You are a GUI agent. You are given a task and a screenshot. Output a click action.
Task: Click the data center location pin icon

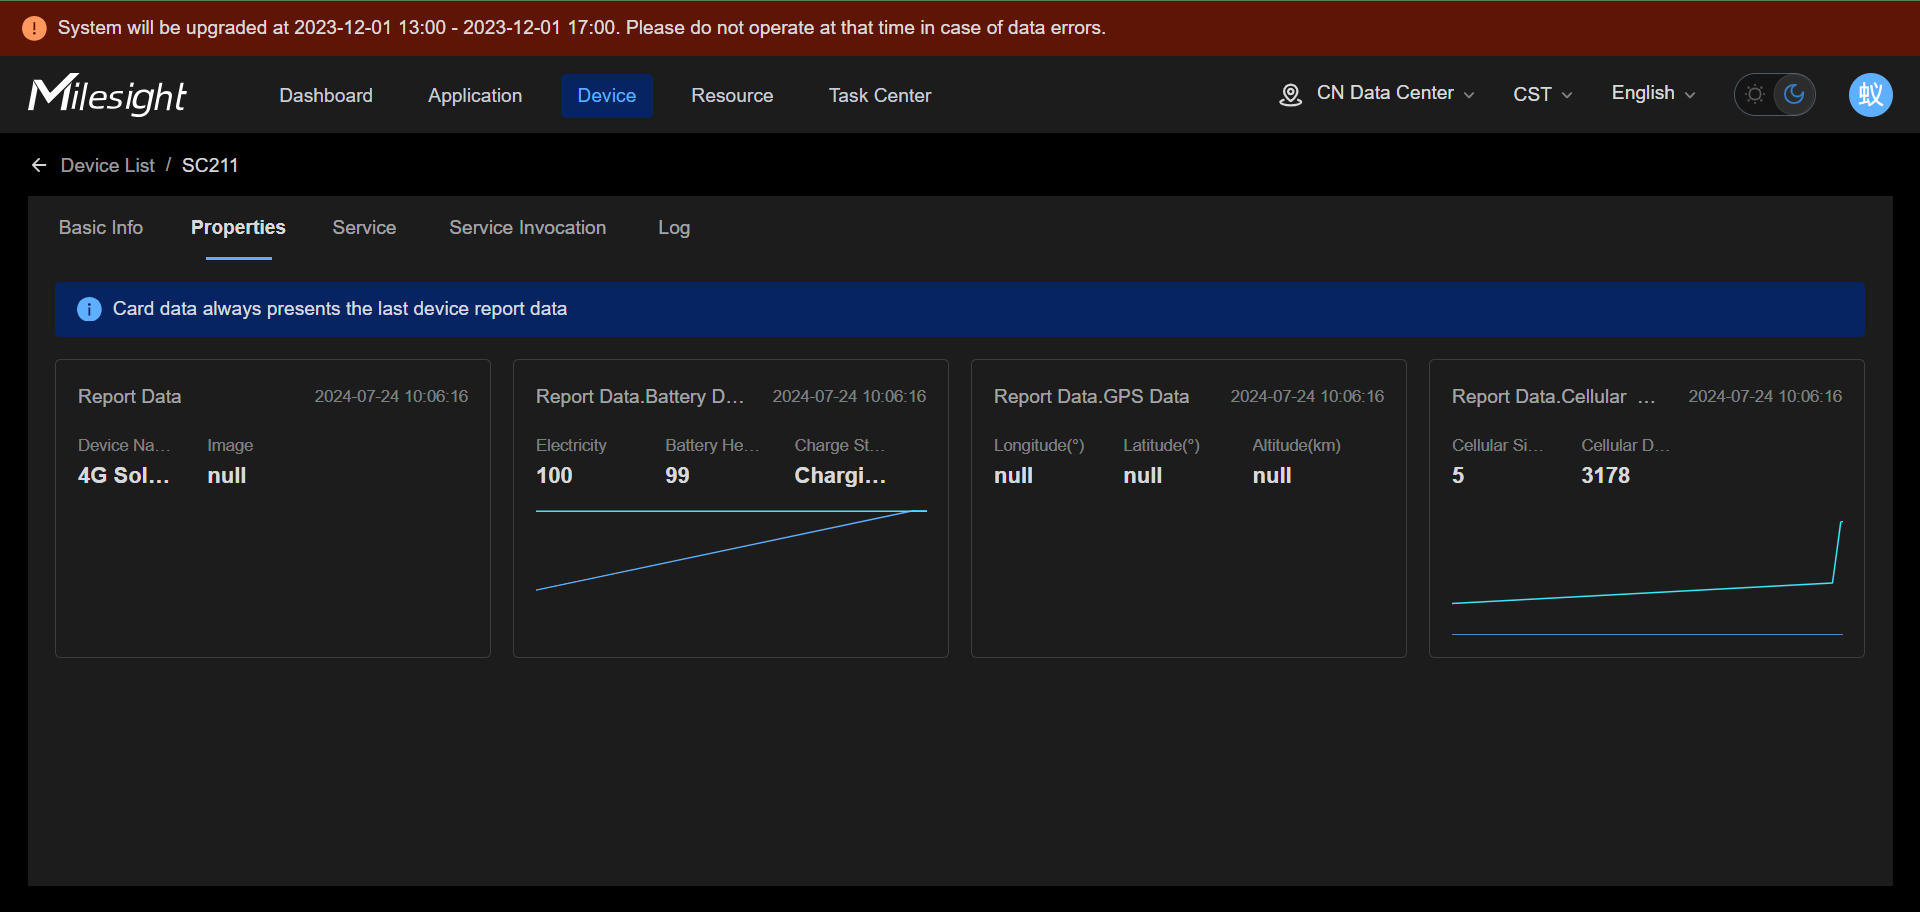(x=1290, y=95)
